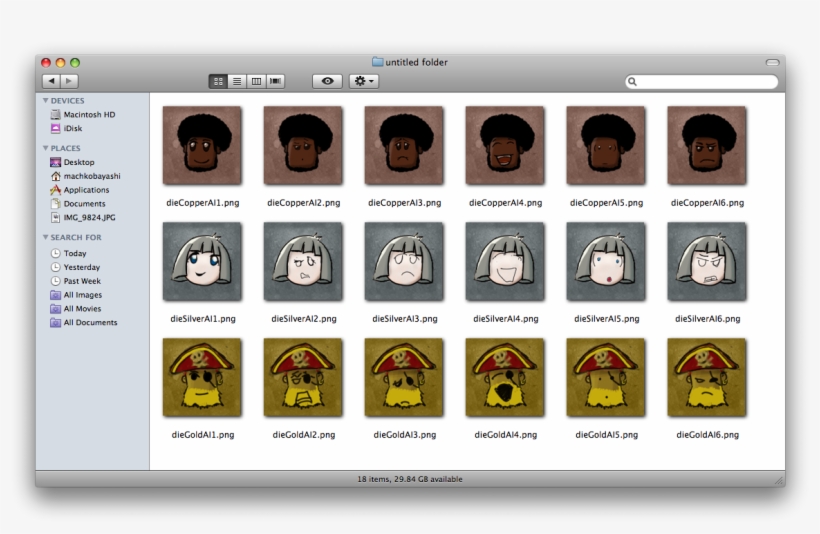Screen dimensions: 820x534
Task: Select dieSilverAI2.png thumbnail
Action: point(303,262)
